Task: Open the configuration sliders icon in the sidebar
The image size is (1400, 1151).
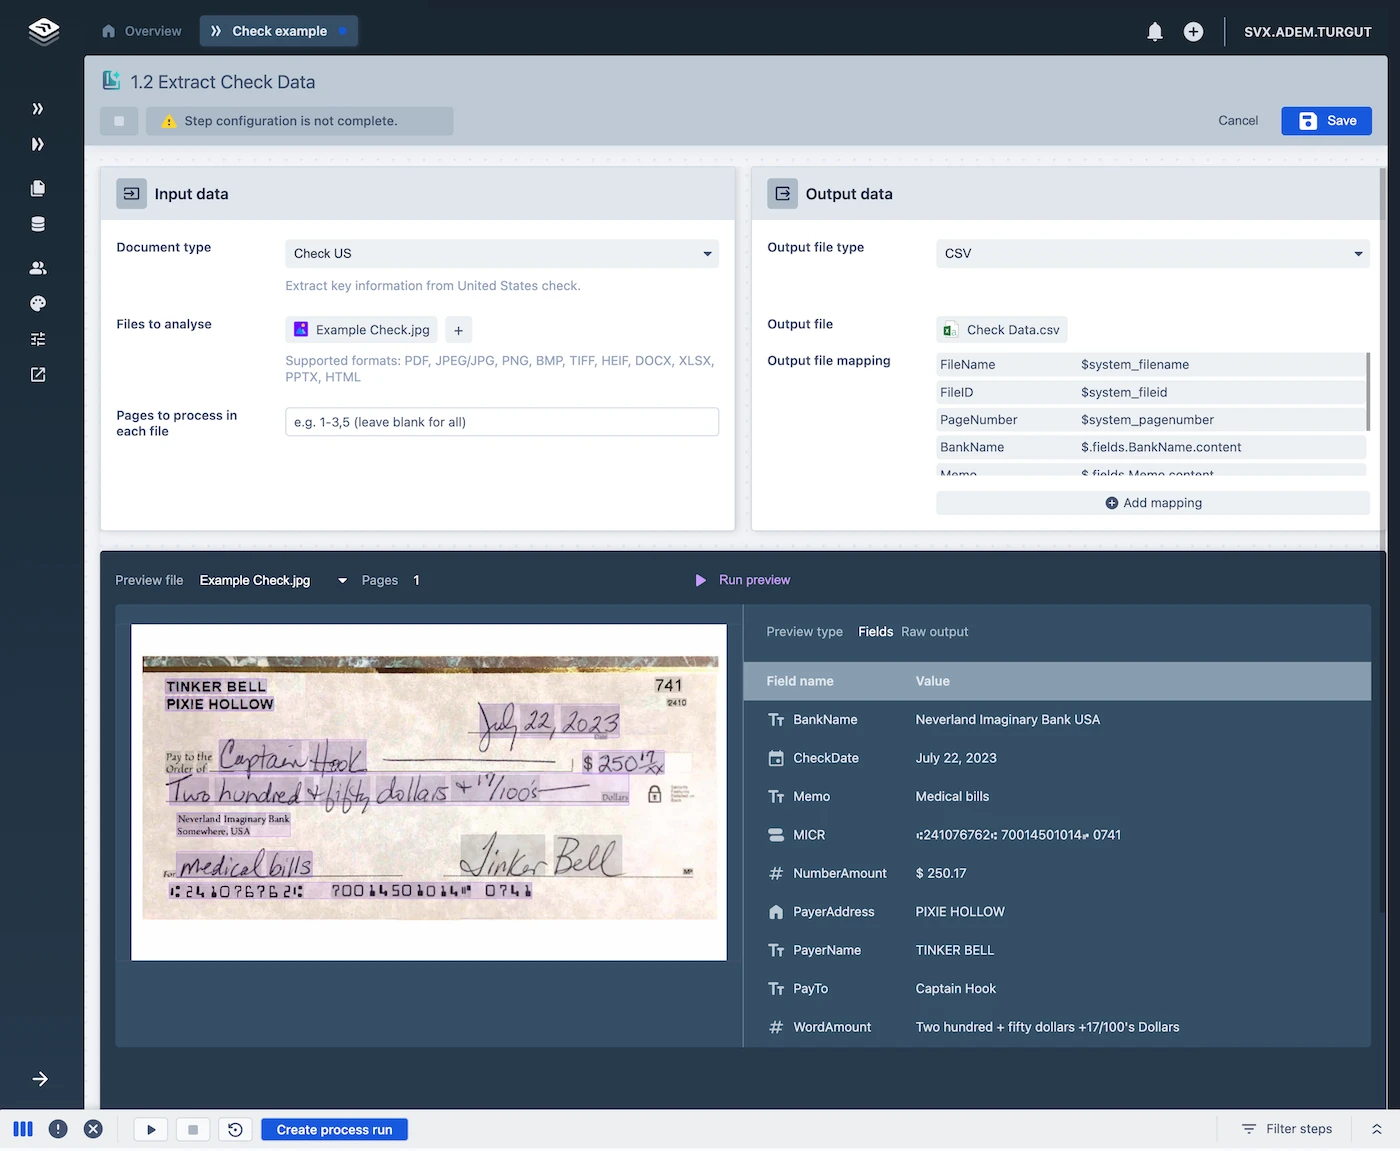Action: 37,339
